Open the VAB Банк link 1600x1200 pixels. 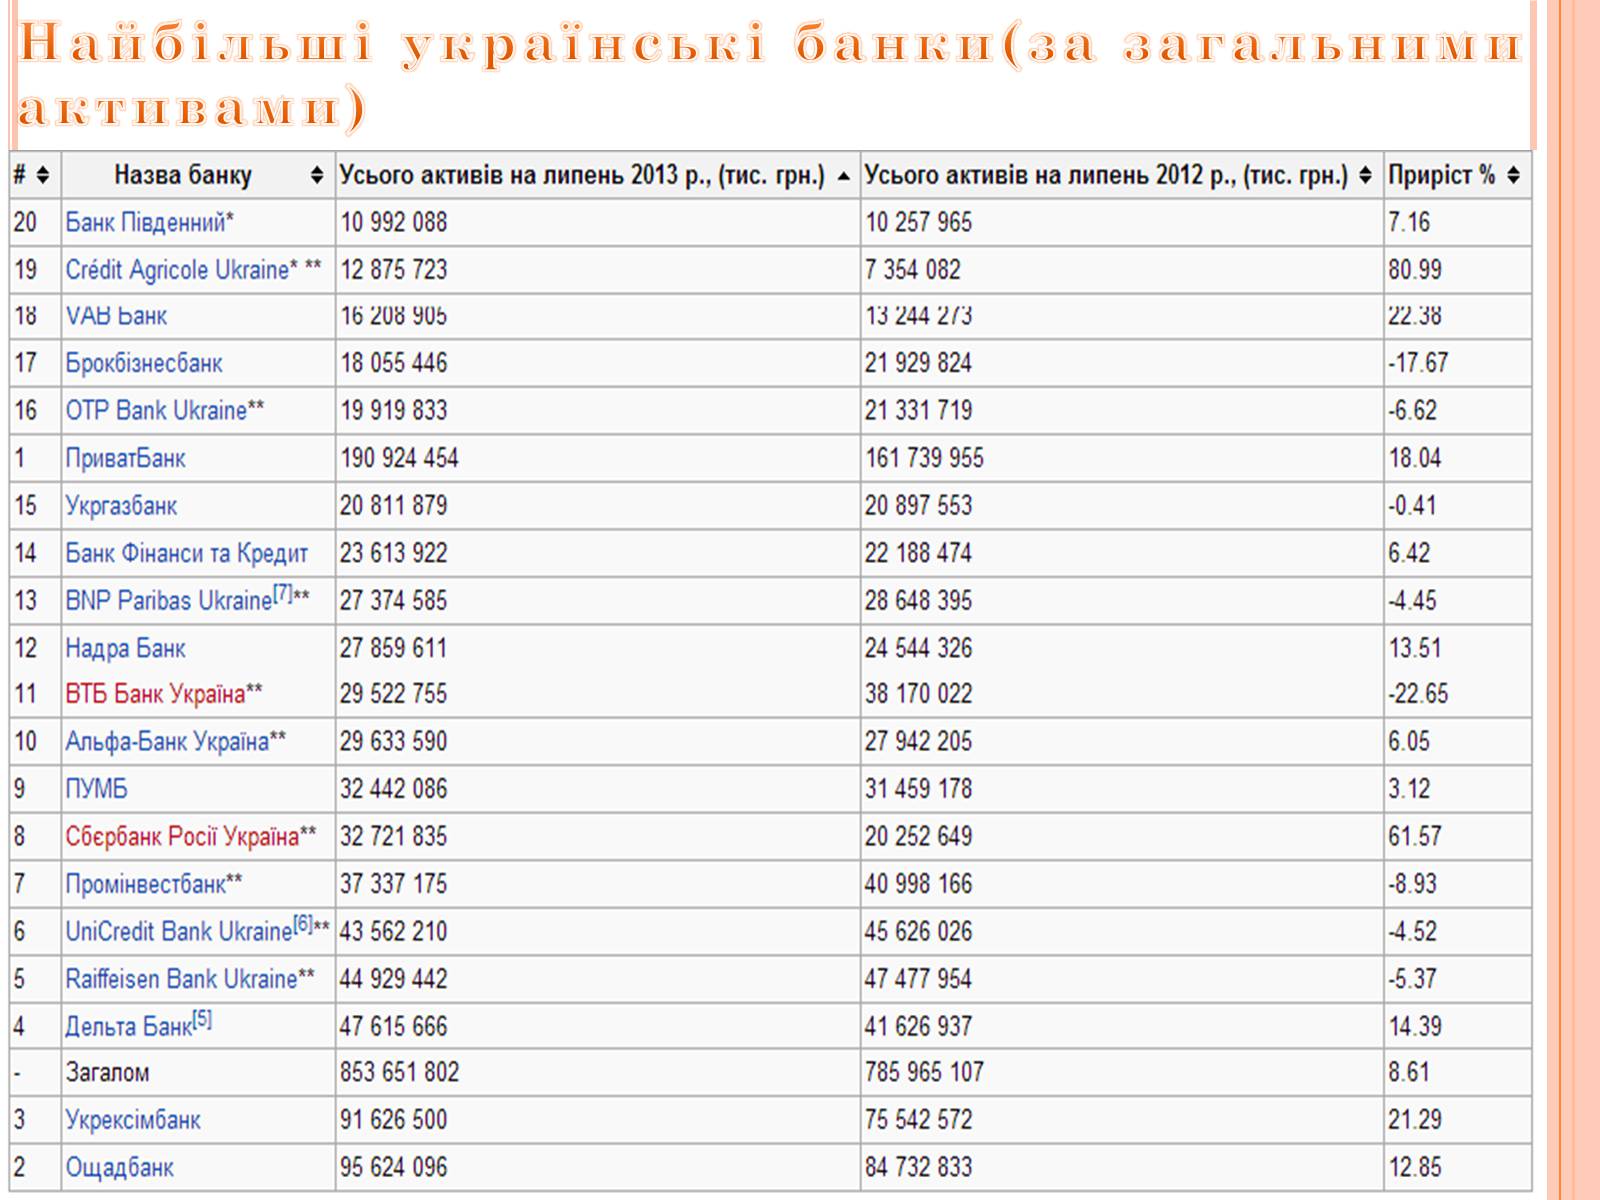(x=116, y=316)
